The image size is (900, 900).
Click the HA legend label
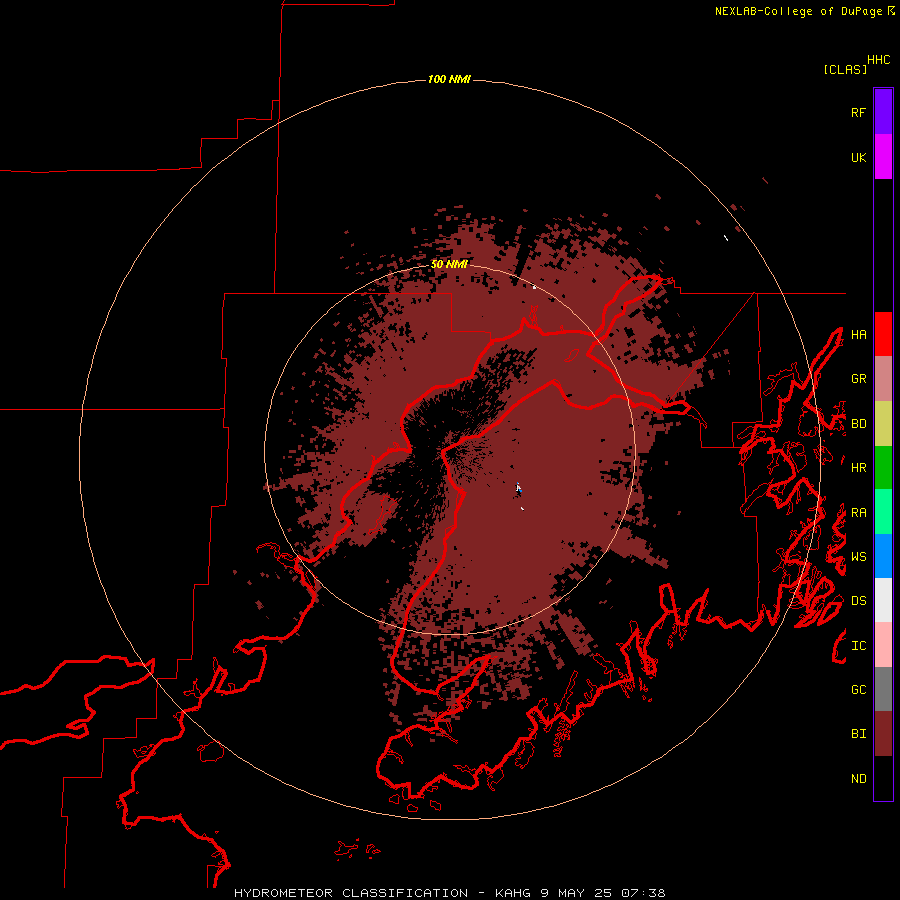click(x=858, y=335)
